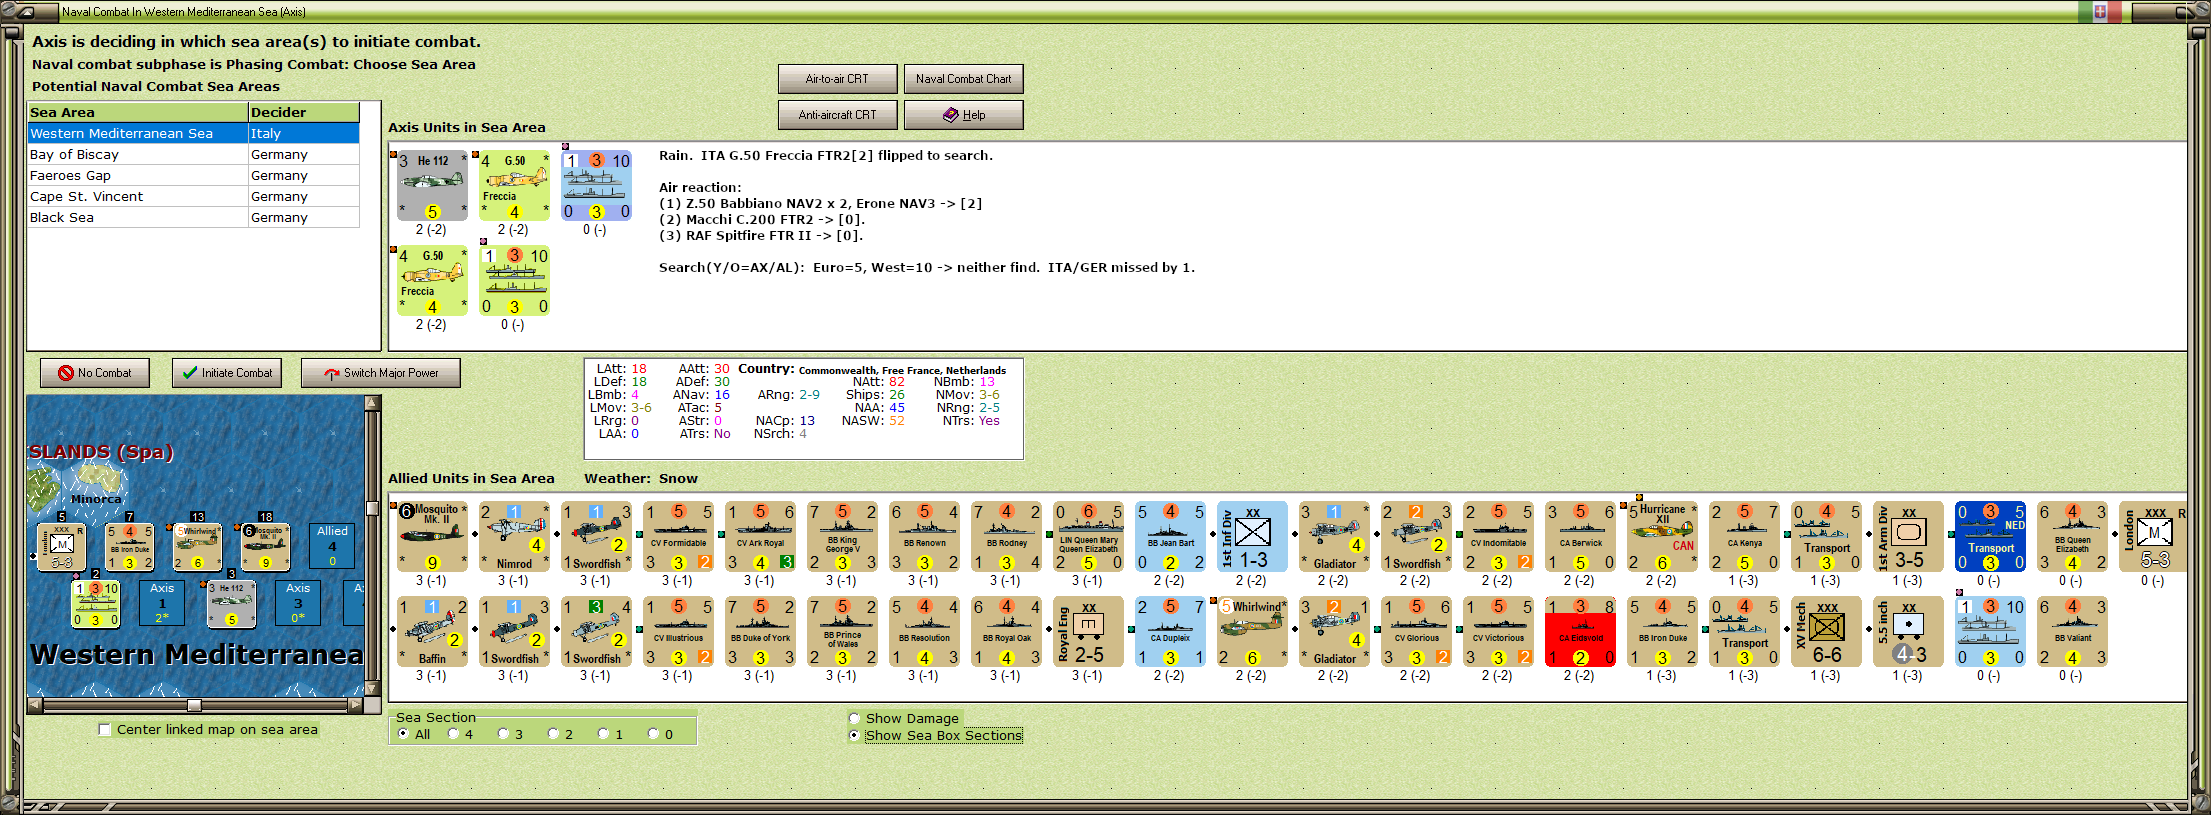The image size is (2211, 815).
Task: Select the CA Dupleix cruiser counter
Action: (1170, 631)
